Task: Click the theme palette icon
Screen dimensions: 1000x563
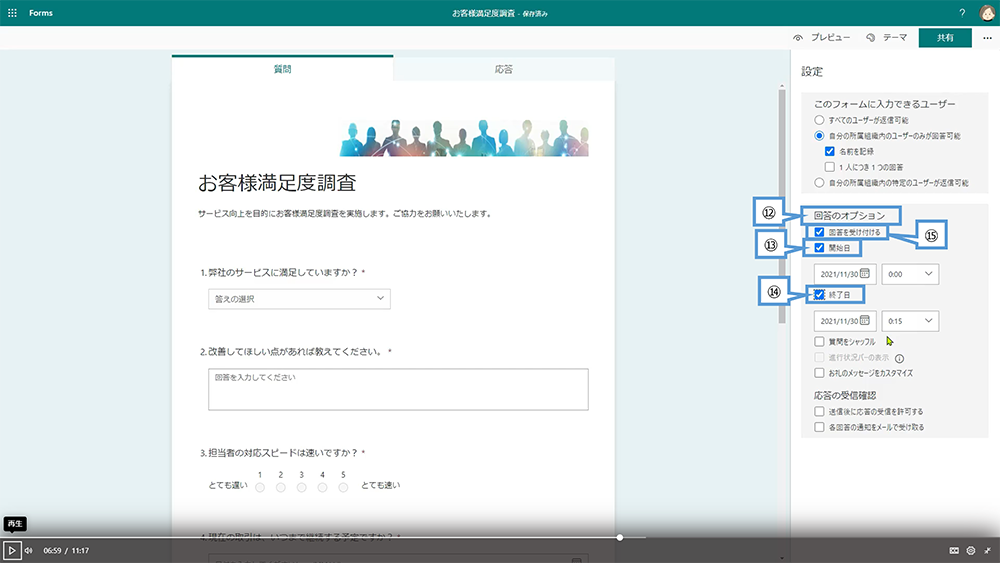Action: tap(871, 38)
